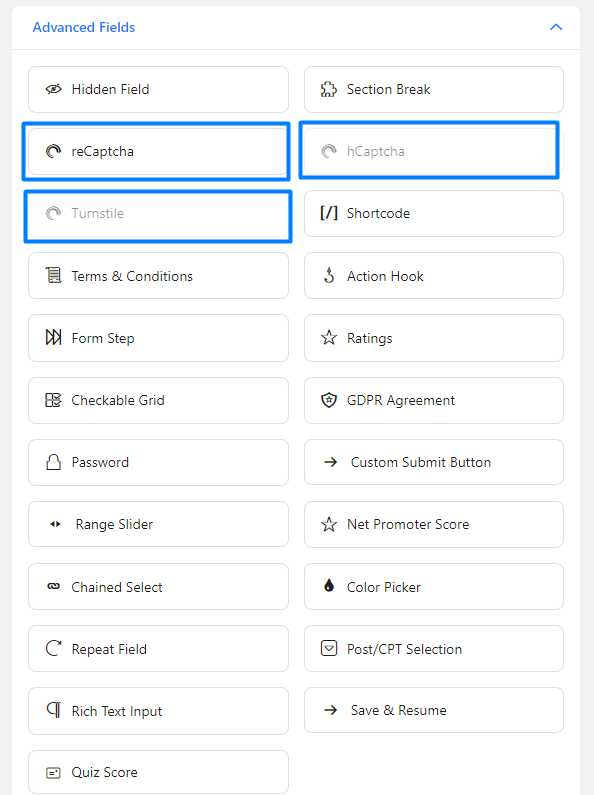Insert a Color Picker field
This screenshot has height=795, width=594.
(433, 586)
